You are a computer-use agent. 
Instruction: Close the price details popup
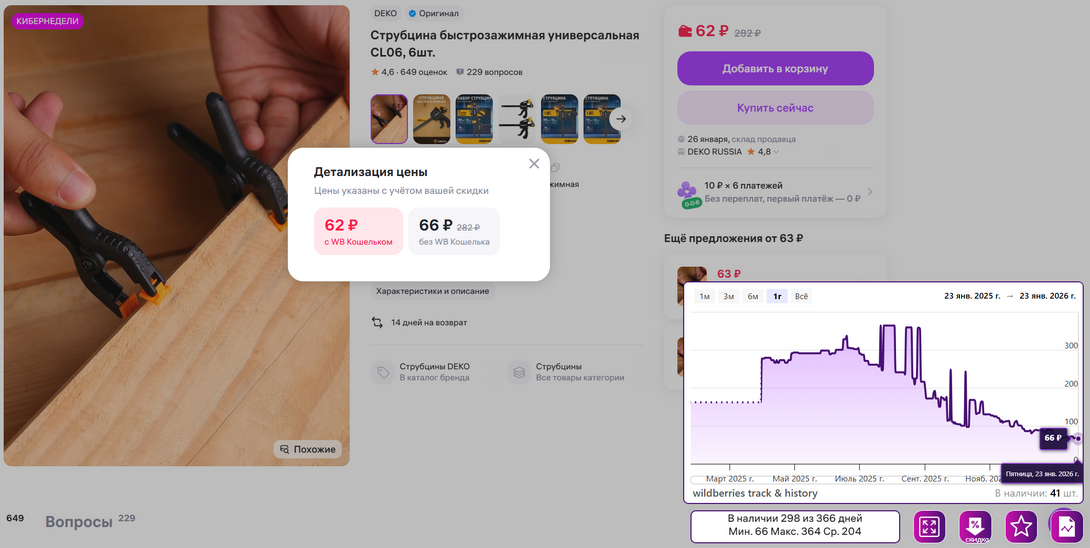pyautogui.click(x=534, y=163)
